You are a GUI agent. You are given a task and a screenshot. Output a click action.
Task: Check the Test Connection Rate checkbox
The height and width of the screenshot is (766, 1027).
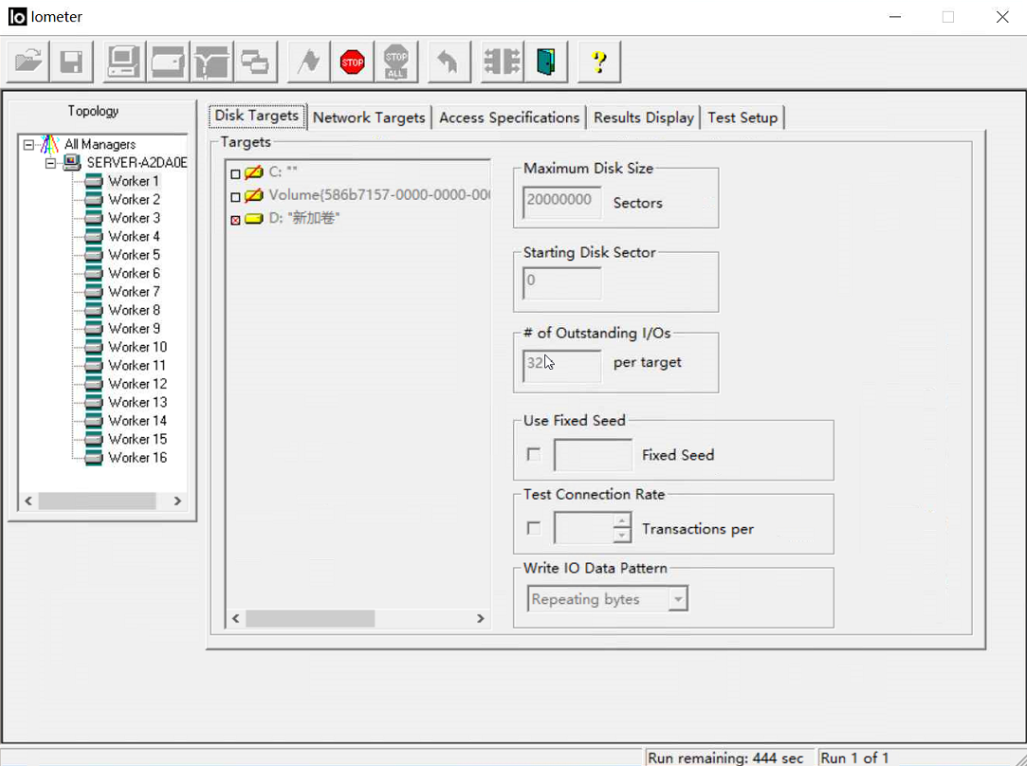pyautogui.click(x=534, y=528)
